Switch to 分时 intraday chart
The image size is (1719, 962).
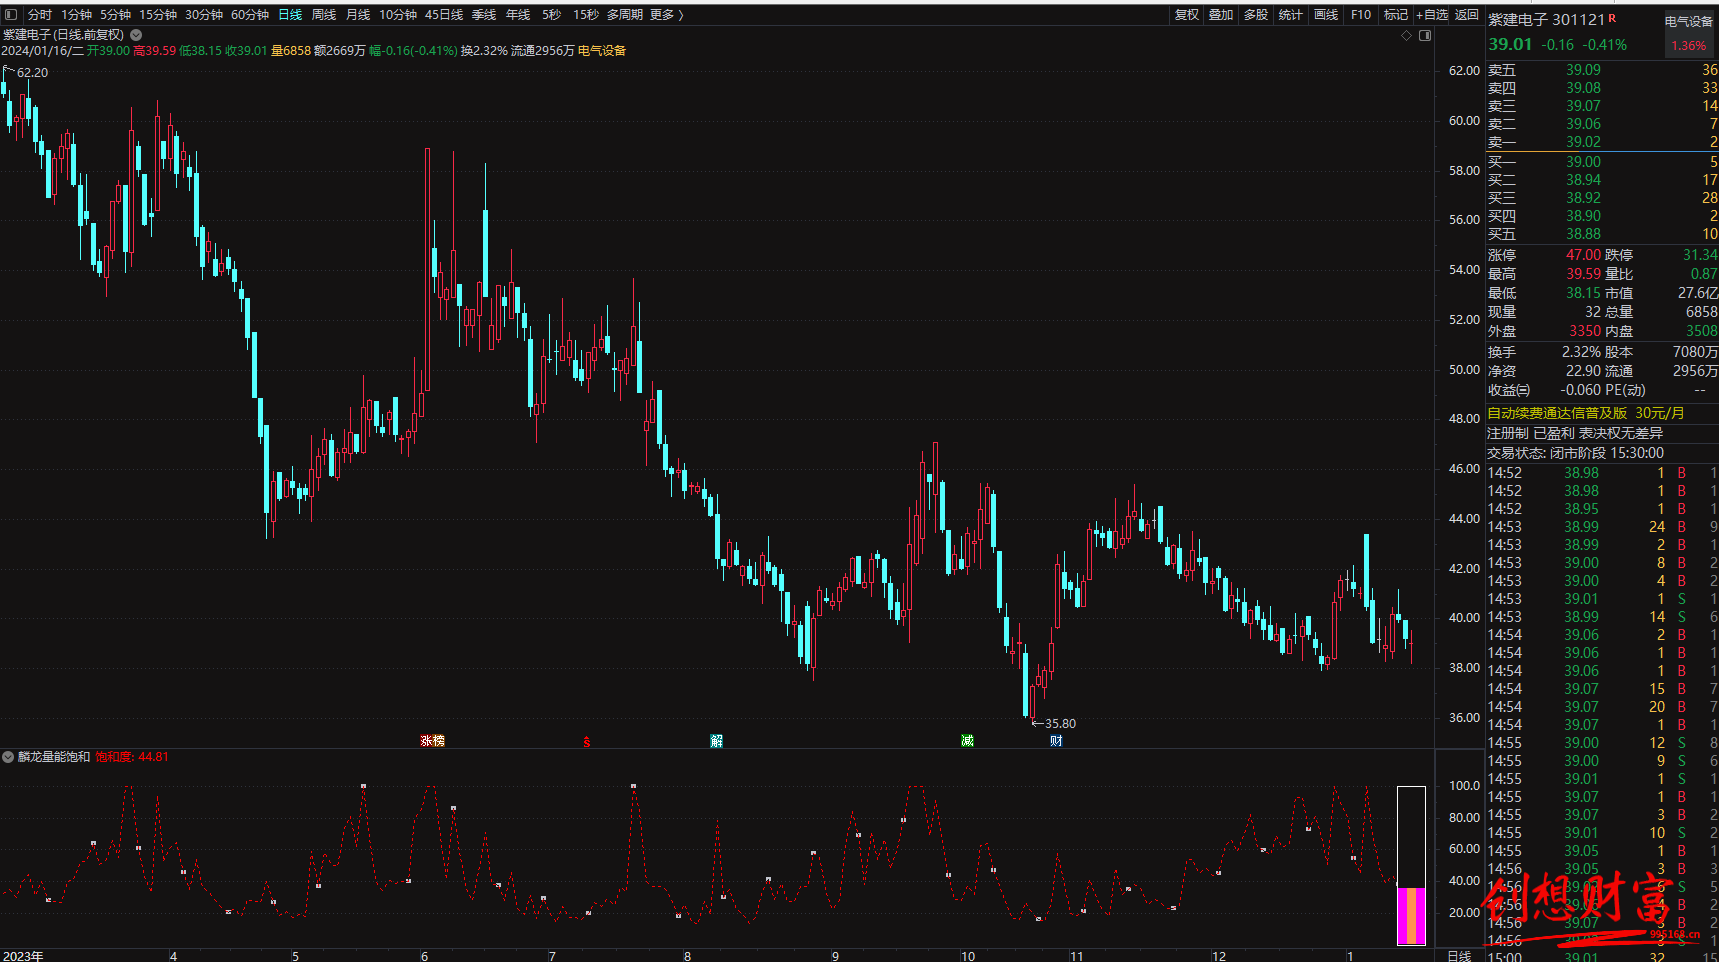point(40,15)
